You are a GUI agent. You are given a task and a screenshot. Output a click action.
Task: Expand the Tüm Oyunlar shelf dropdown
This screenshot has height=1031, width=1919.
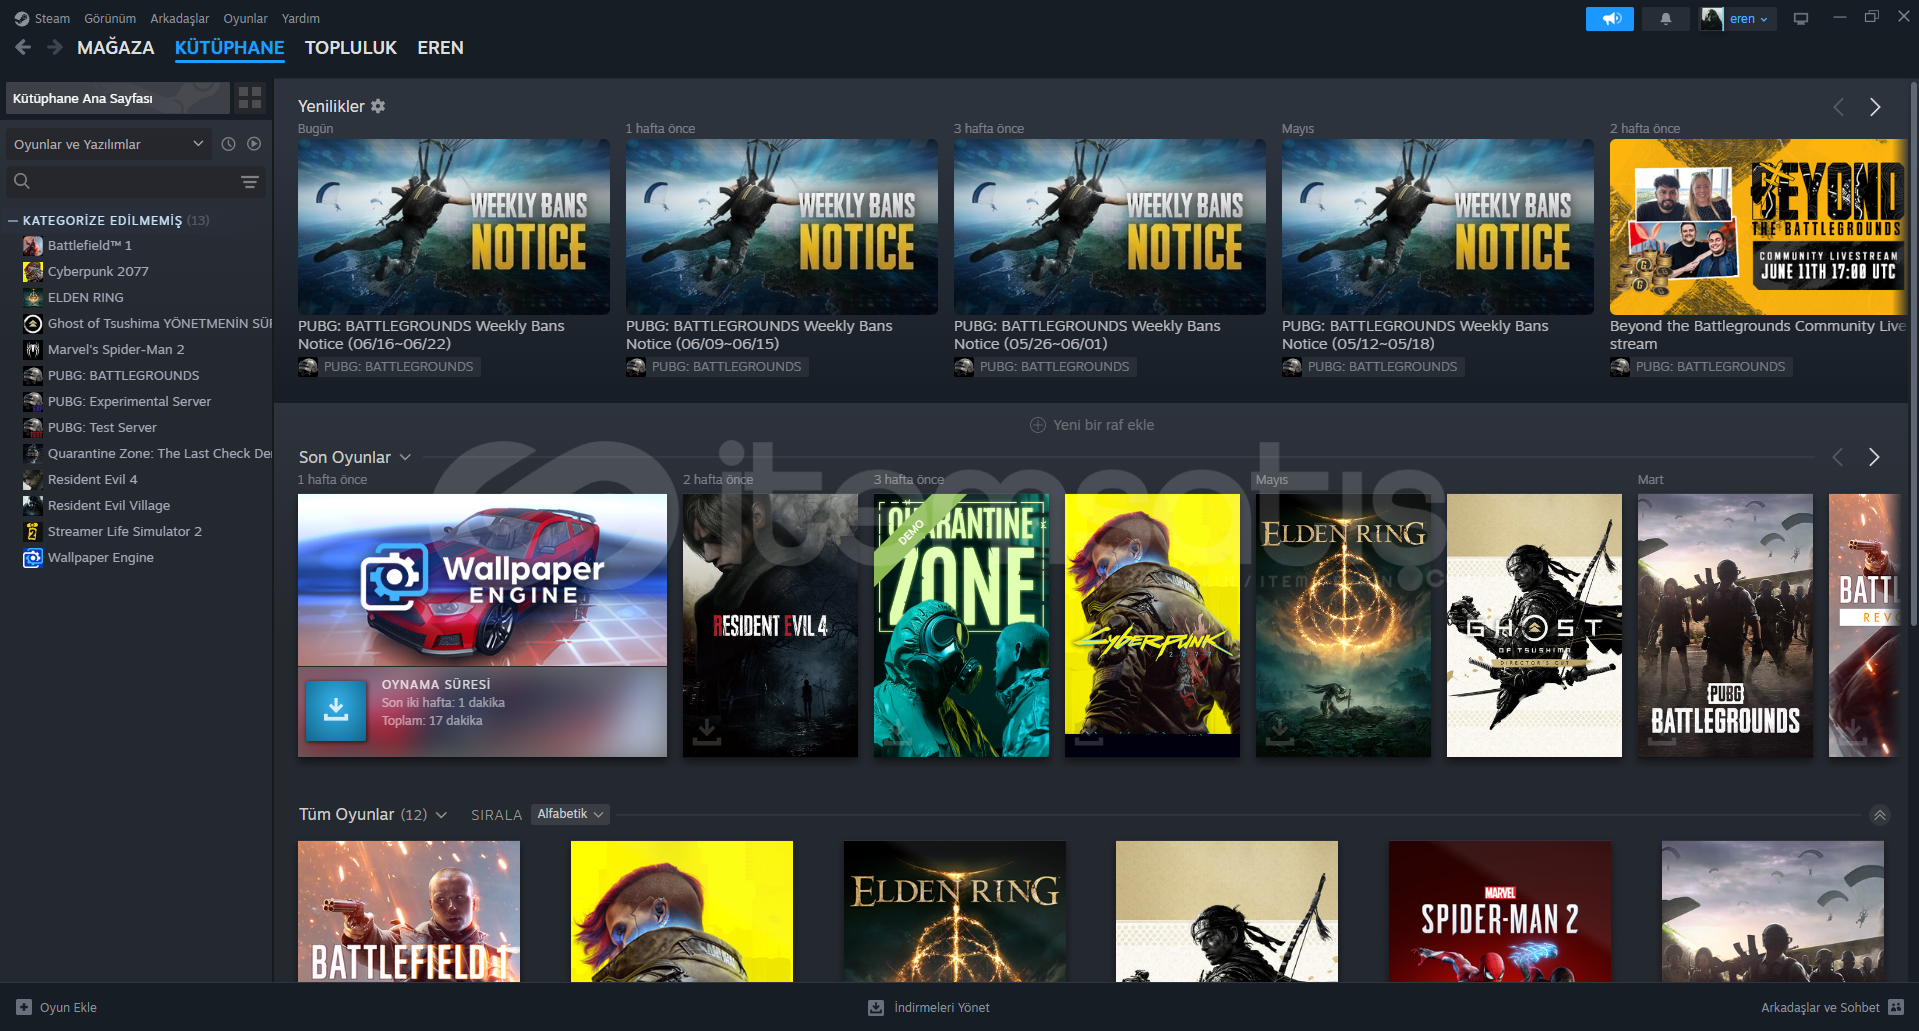click(x=441, y=815)
